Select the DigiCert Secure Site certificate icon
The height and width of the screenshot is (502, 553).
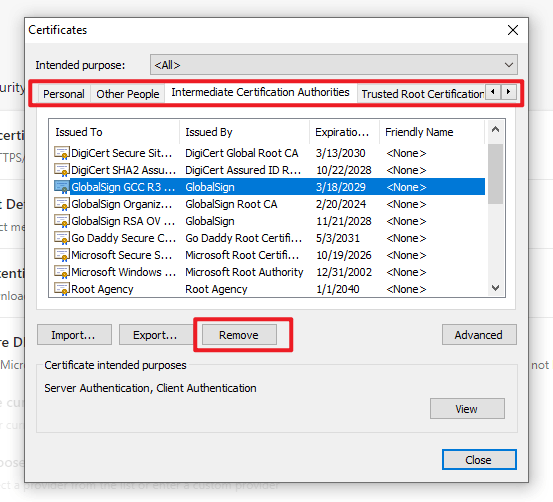point(62,153)
